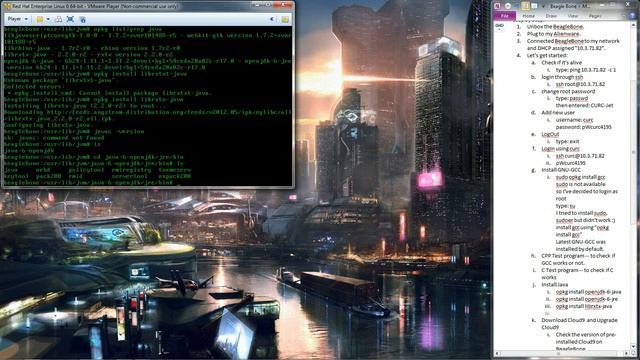Open OneNote Help question mark

pyautogui.click(x=632, y=16)
